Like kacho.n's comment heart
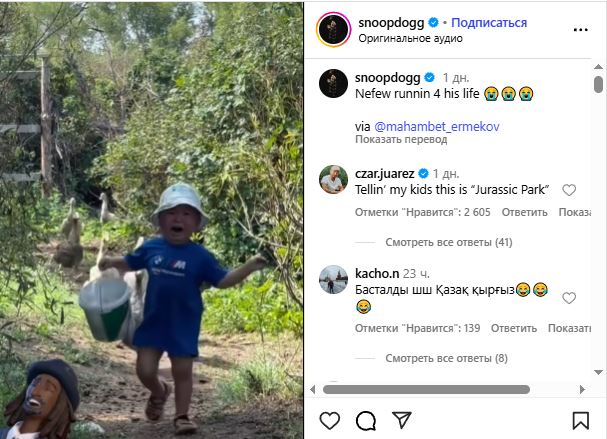607x439 pixels. click(x=569, y=298)
